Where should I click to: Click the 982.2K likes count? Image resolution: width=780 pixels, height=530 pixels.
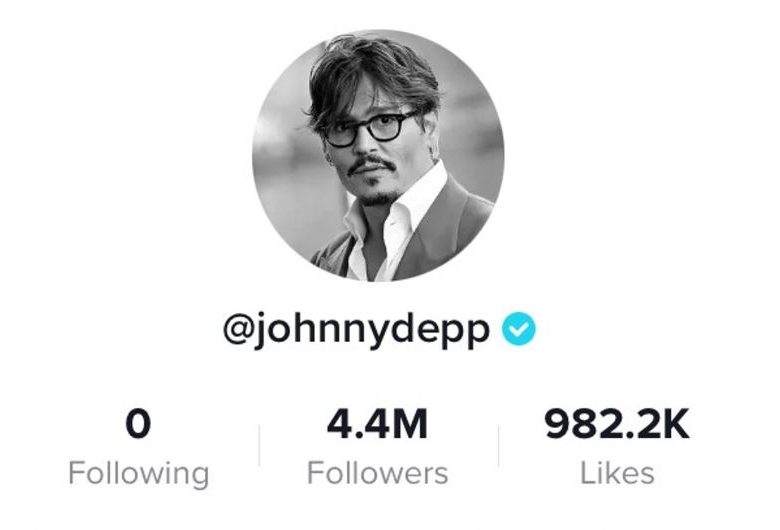point(617,424)
